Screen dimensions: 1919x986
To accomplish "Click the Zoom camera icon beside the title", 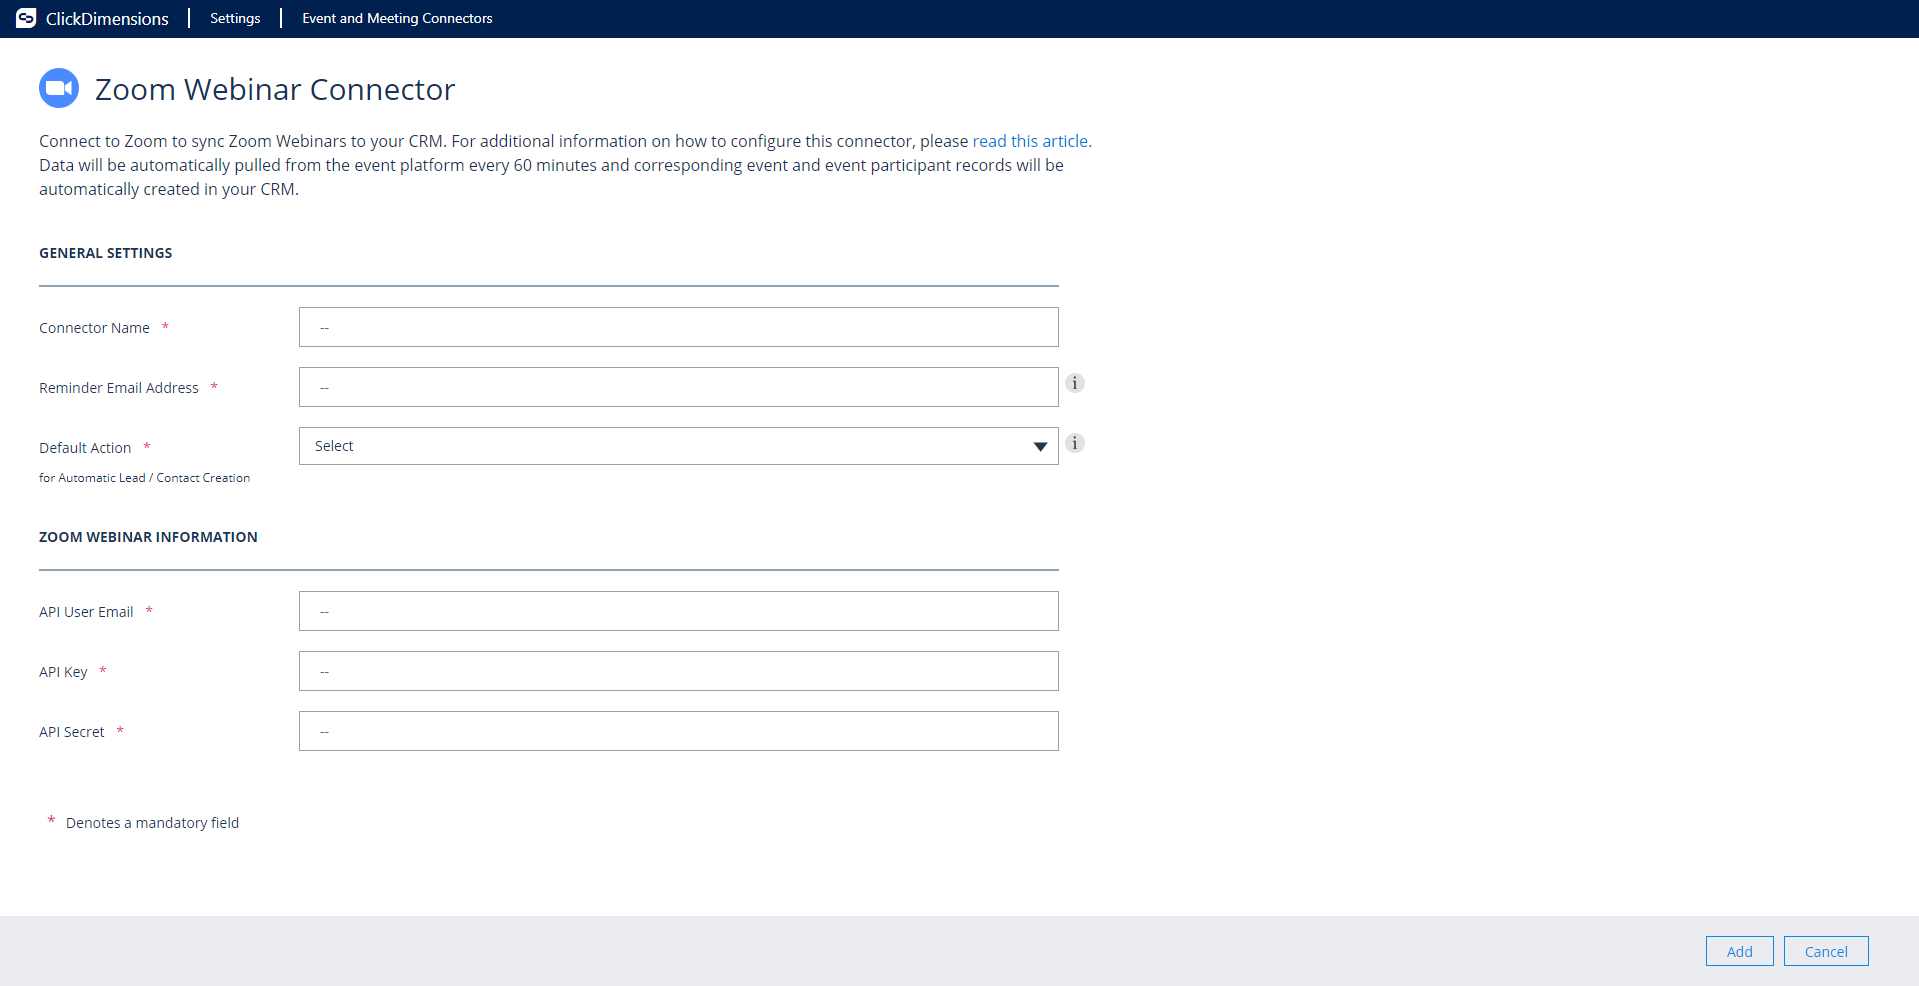I will click(x=59, y=88).
